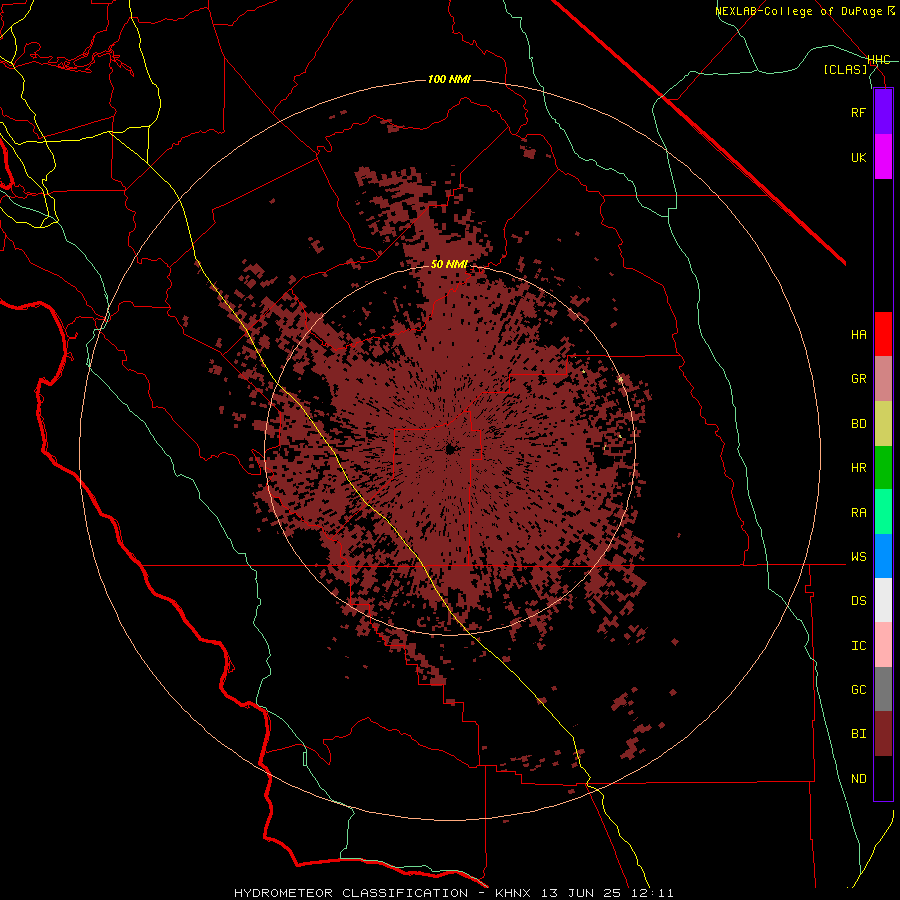Click the GR legend label
This screenshot has width=900, height=900.
[x=859, y=379]
